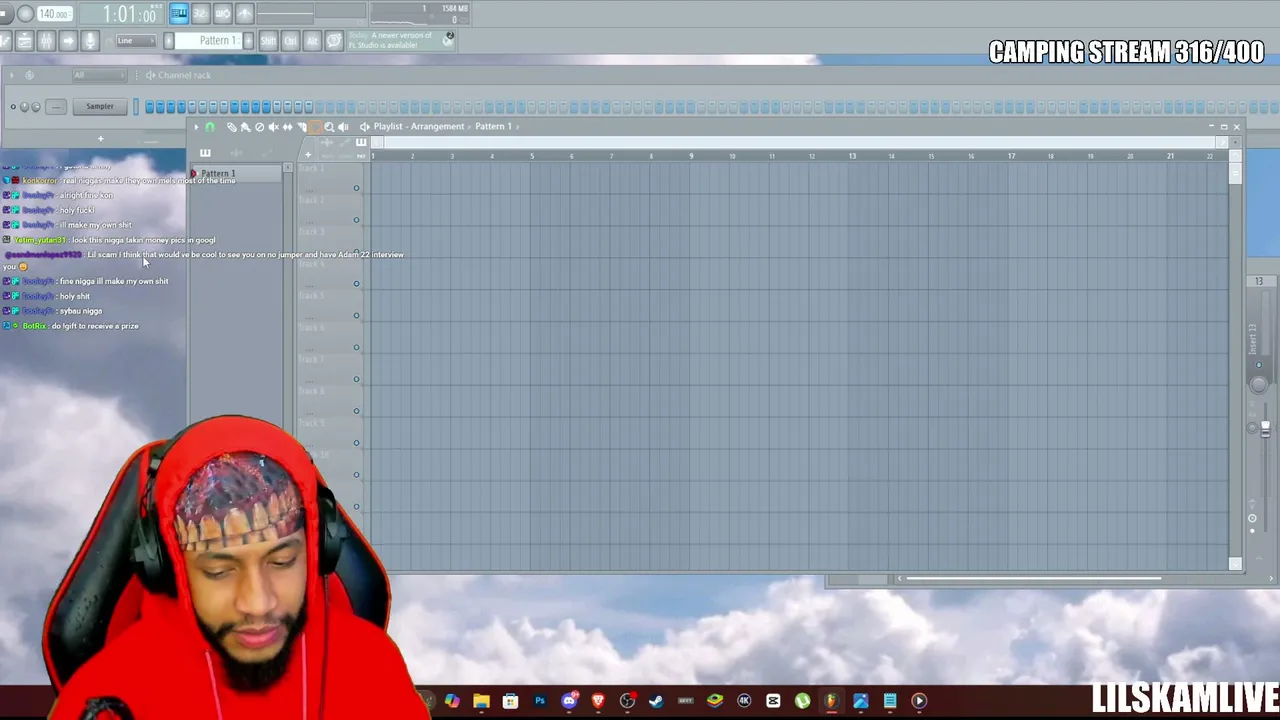This screenshot has width=1280, height=720.
Task: Select the Paint brush tool in Playlist
Action: 245,127
